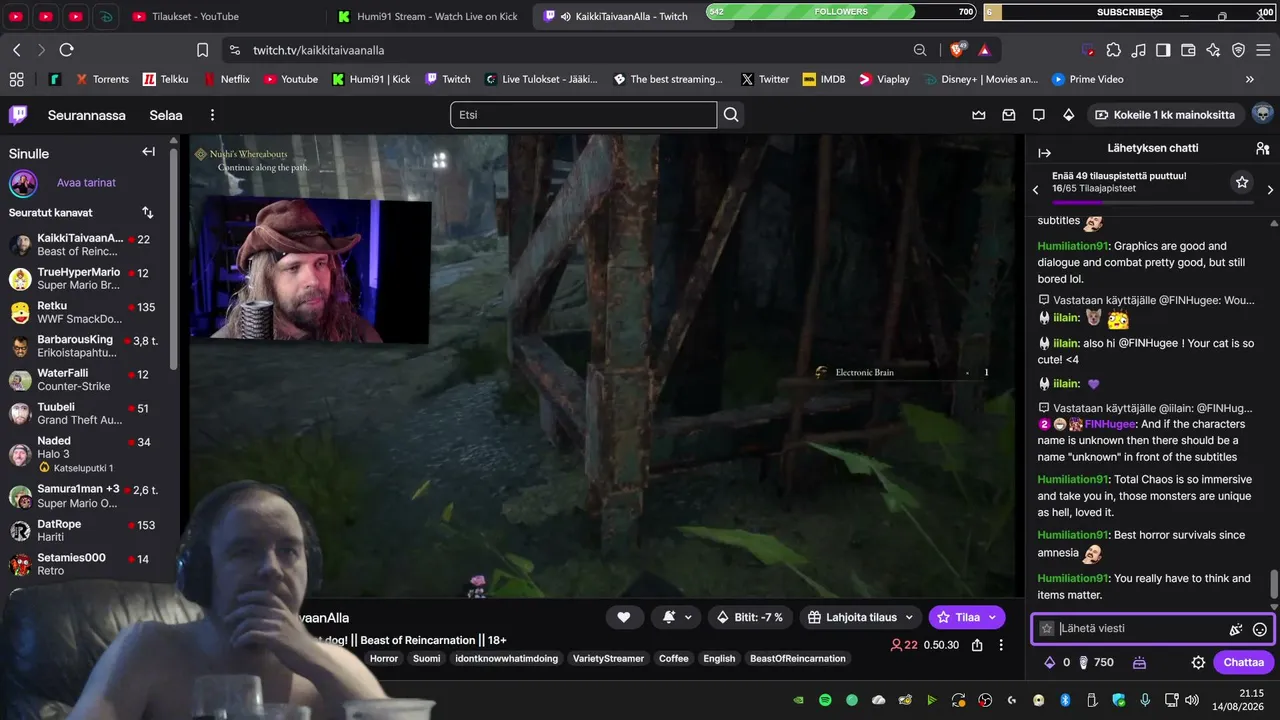Collapse the Sinulle sidebar
Screen dimensions: 1280x720
click(x=148, y=152)
